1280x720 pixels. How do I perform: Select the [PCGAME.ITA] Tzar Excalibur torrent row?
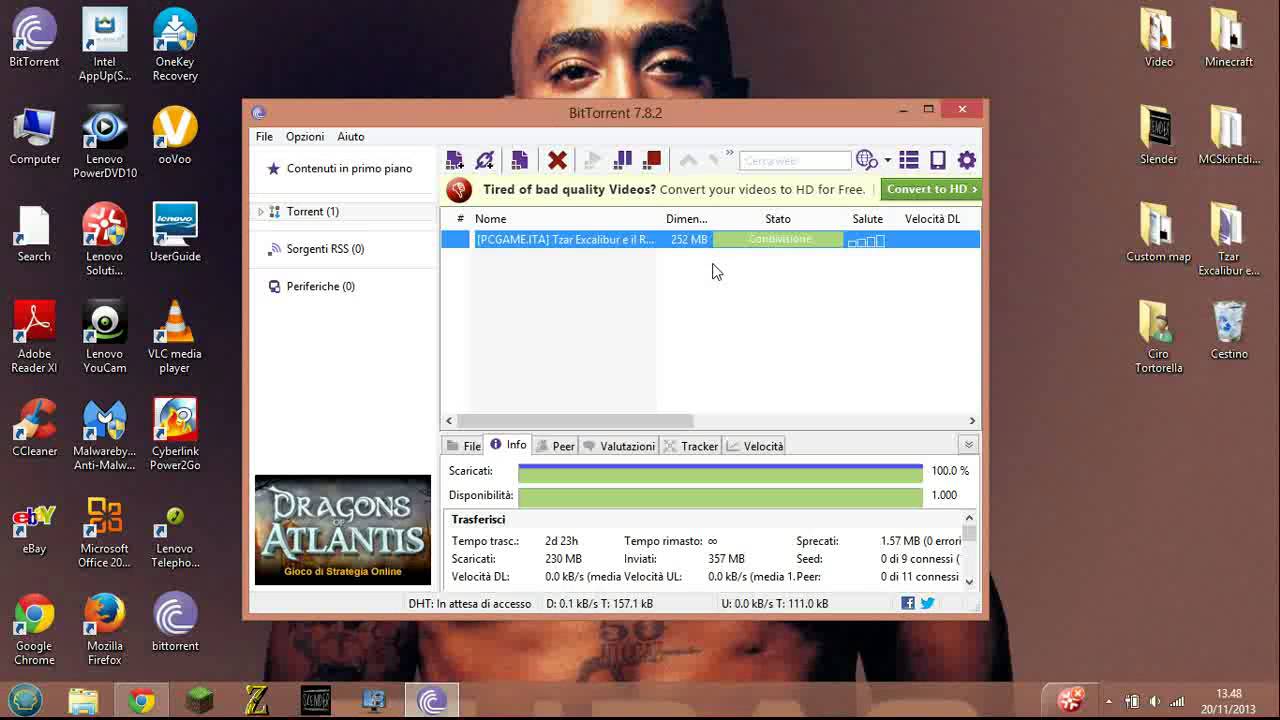click(x=711, y=240)
